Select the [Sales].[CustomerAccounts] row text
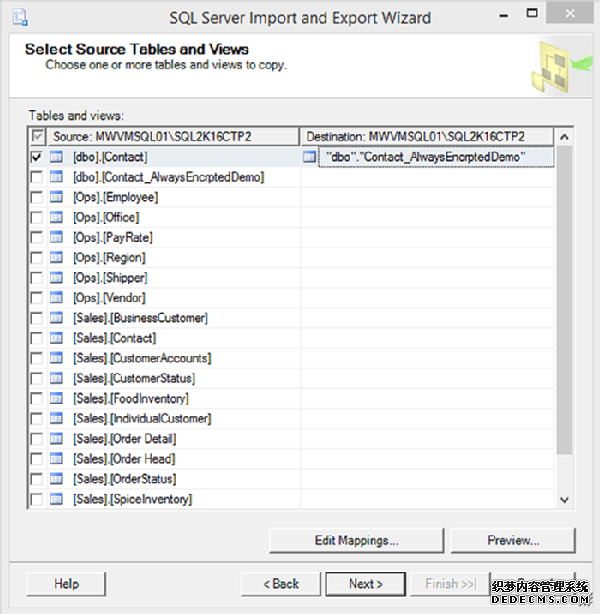The height and width of the screenshot is (614, 600). (142, 358)
